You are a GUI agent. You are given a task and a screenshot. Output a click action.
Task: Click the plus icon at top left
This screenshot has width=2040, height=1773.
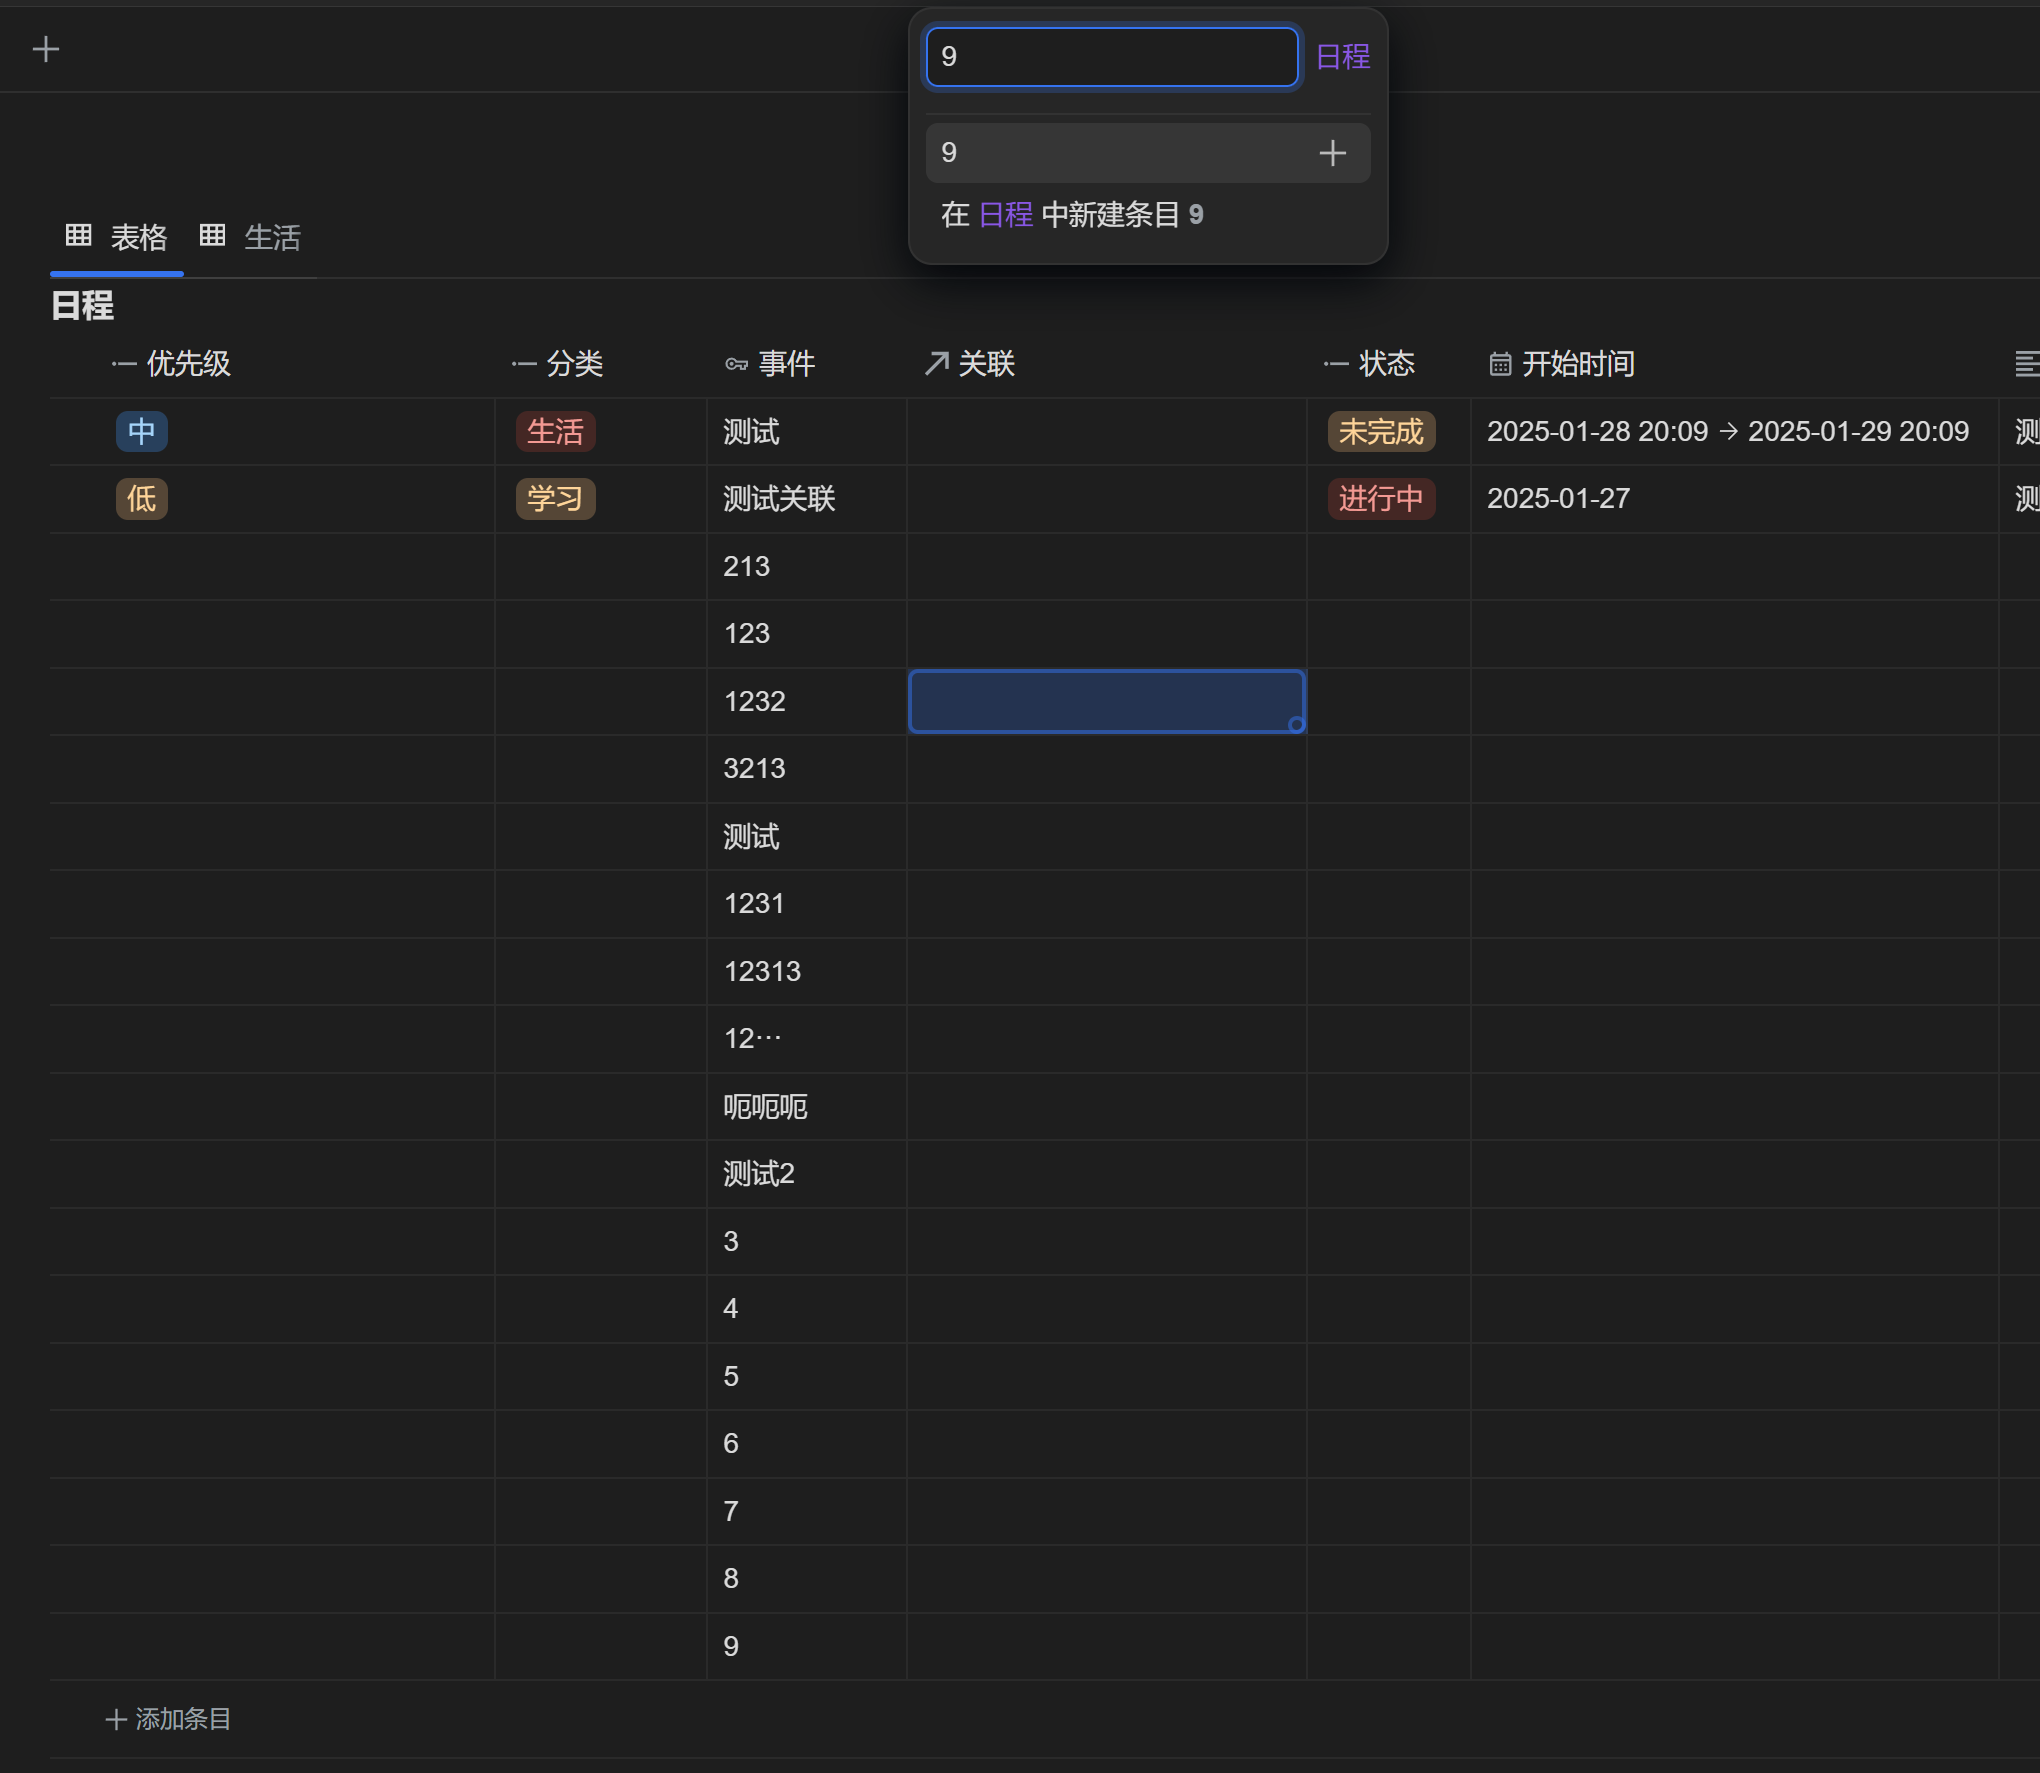click(46, 49)
